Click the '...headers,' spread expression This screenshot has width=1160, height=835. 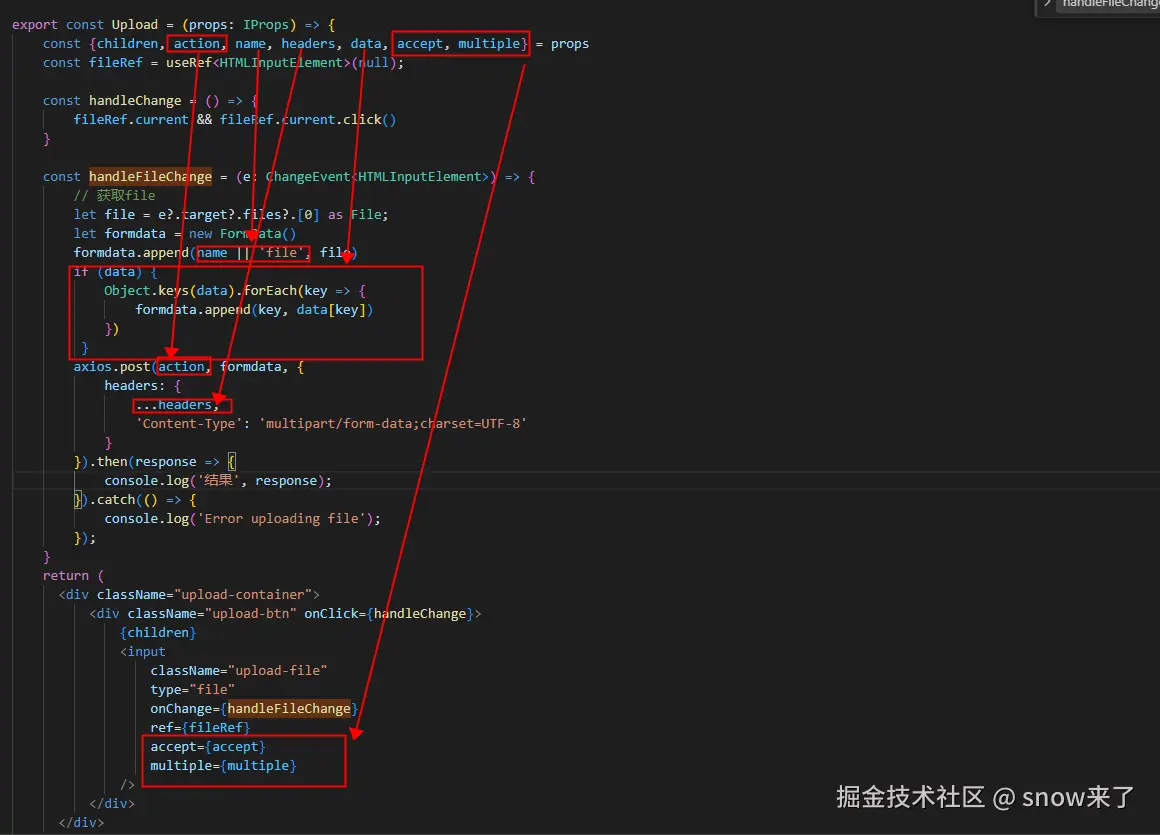pos(178,405)
